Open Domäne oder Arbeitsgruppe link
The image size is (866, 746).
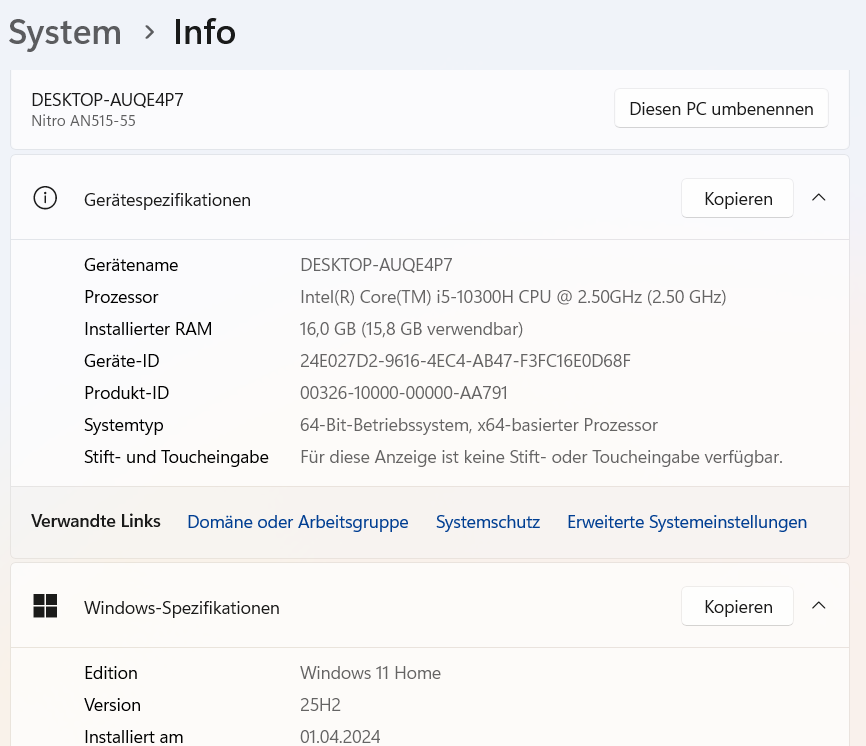click(298, 522)
